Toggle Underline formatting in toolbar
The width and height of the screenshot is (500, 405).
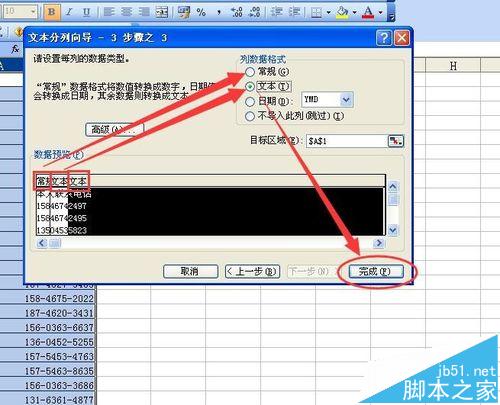pyautogui.click(x=87, y=12)
